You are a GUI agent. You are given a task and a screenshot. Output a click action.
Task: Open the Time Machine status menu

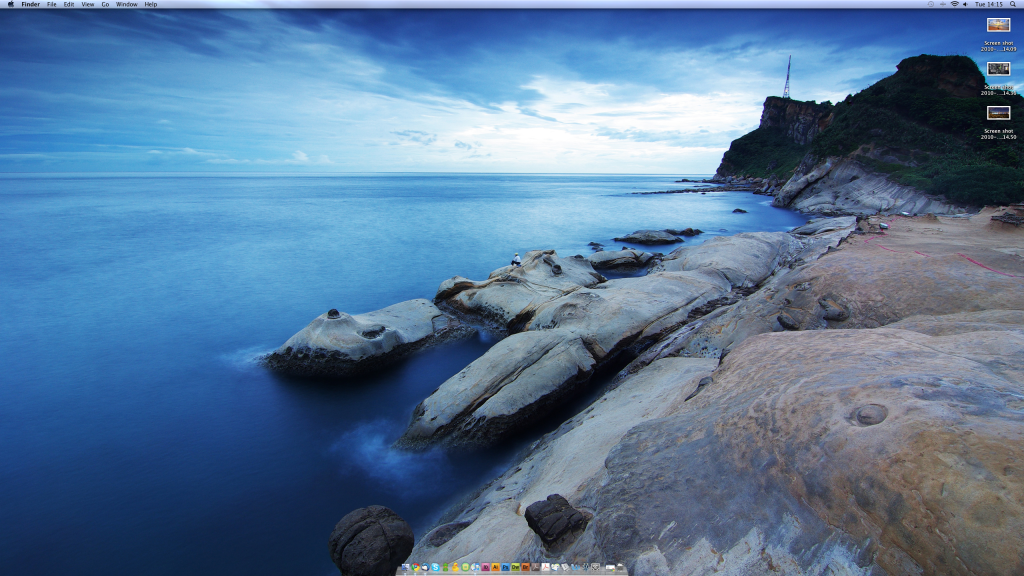pos(931,4)
